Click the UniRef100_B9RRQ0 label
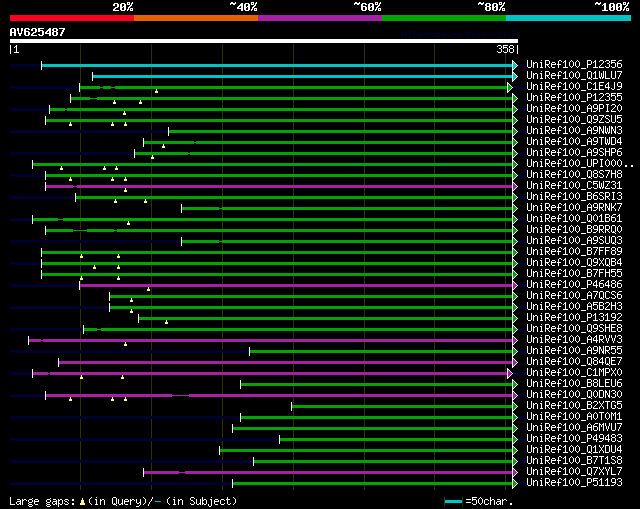The width and height of the screenshot is (640, 509). [x=574, y=230]
